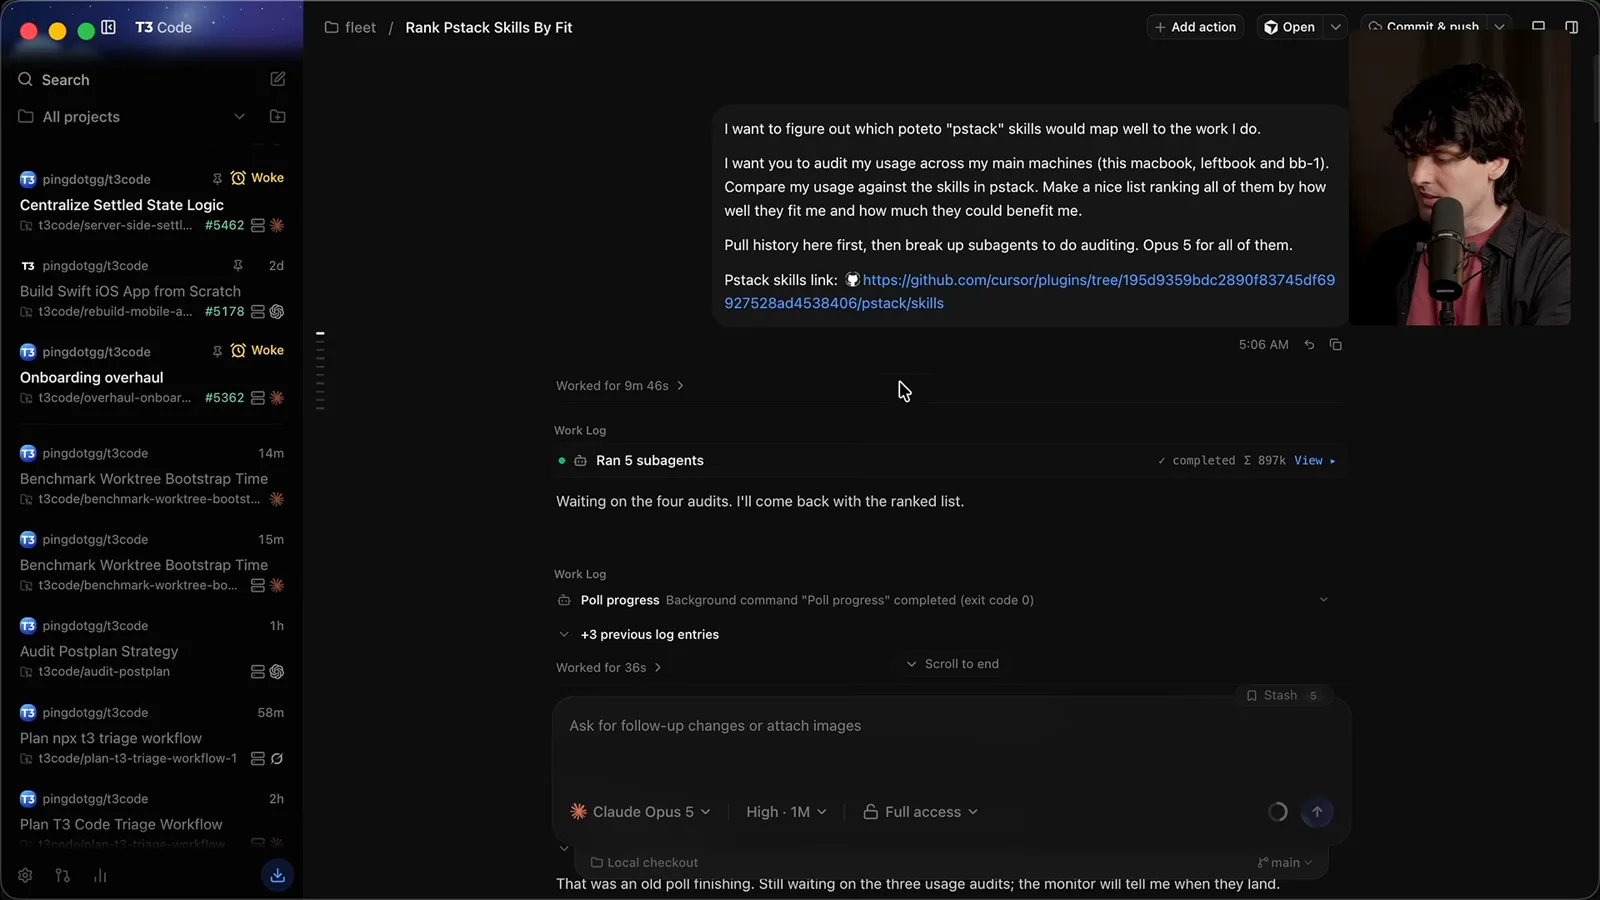Open the source control branch icon in sidebar footer
The image size is (1600, 900).
tap(62, 875)
